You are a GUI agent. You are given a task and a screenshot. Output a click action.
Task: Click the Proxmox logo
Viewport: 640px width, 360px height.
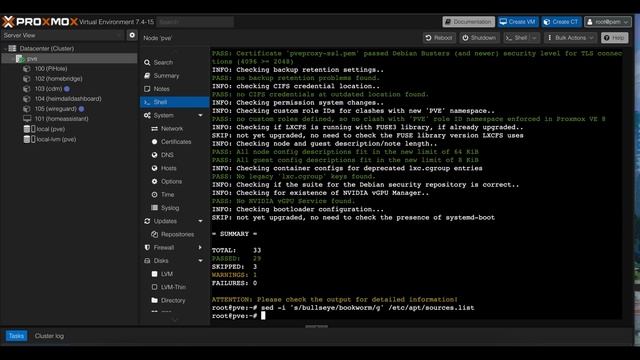(40, 22)
